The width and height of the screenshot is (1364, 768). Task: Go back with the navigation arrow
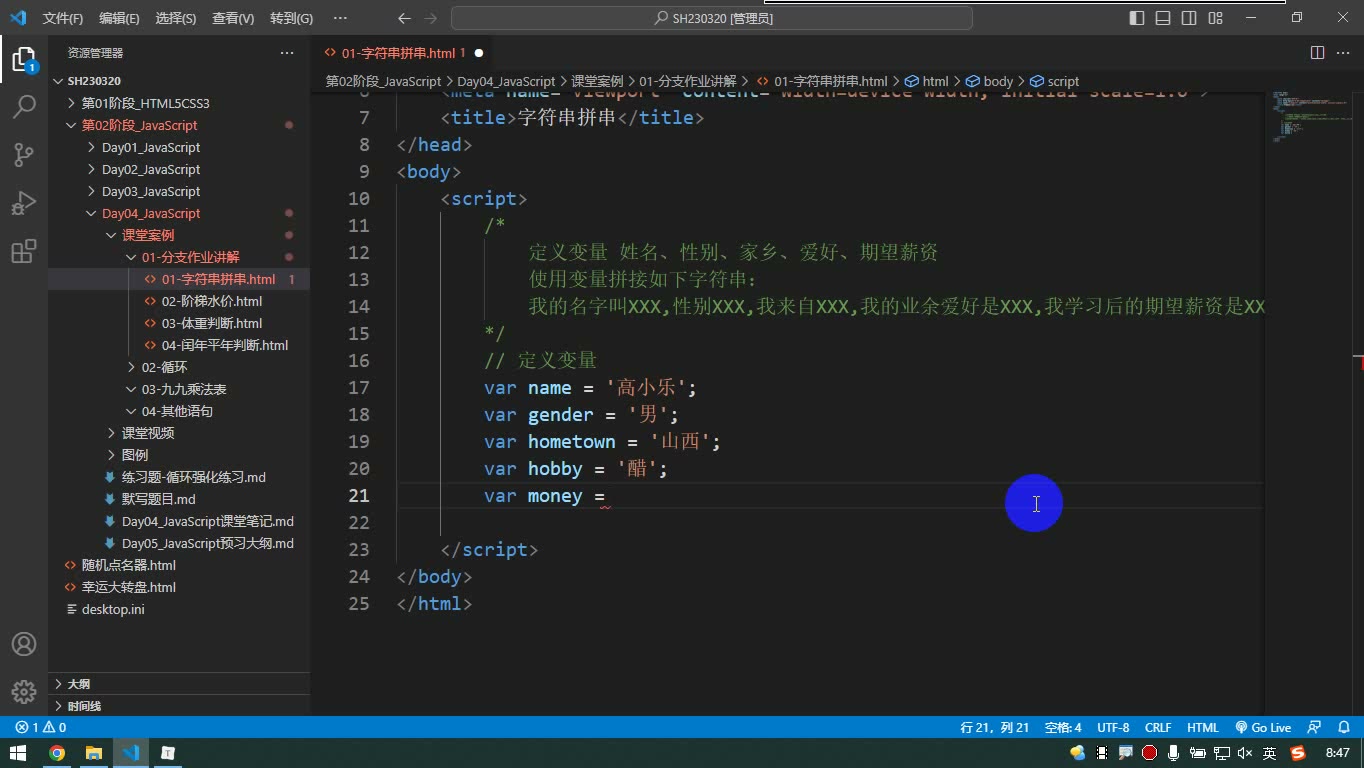click(404, 18)
